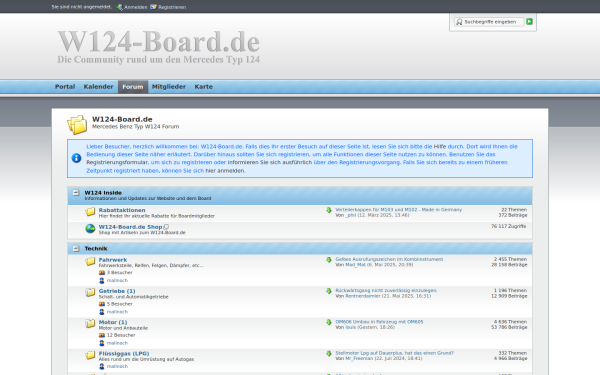The width and height of the screenshot is (600, 375).
Task: Click the 'hier anmelden' link
Action: pyautogui.click(x=225, y=171)
